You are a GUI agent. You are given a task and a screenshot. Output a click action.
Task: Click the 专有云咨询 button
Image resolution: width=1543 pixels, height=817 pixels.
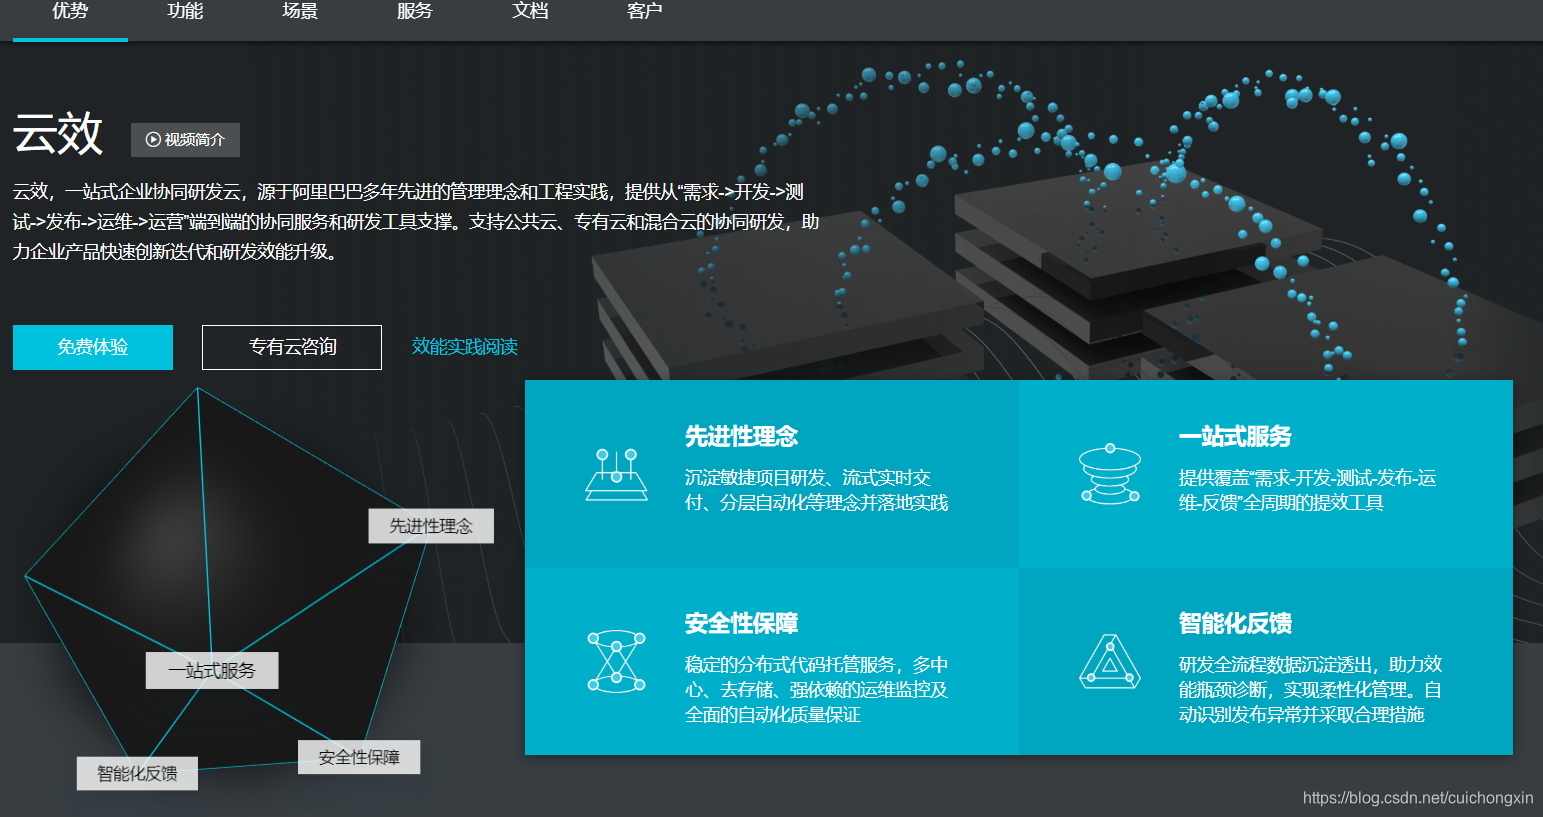[292, 347]
